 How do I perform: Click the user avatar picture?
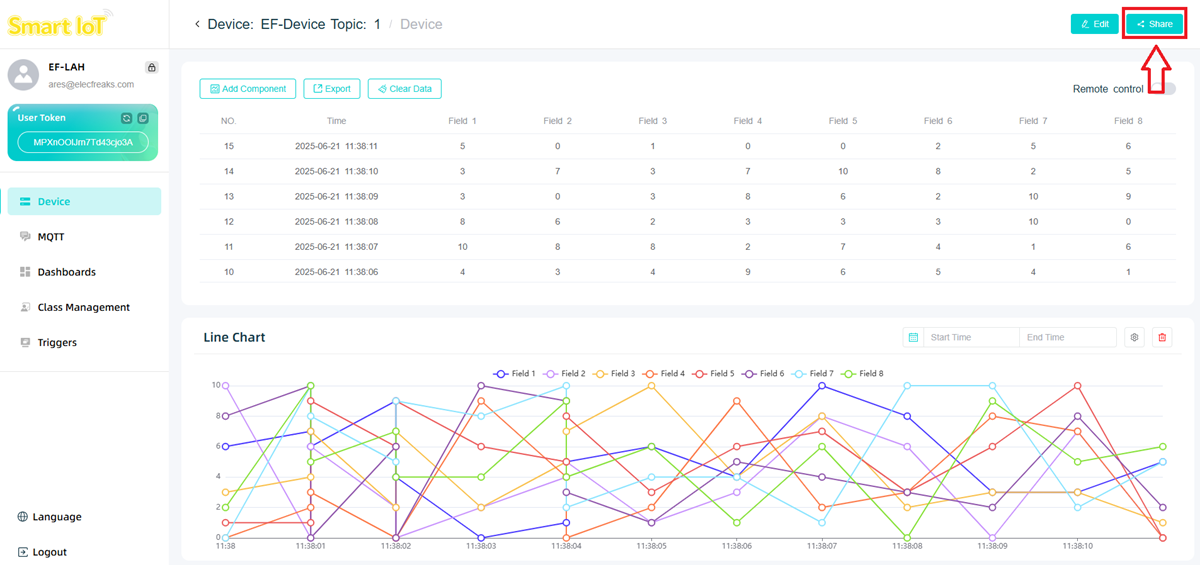23,75
